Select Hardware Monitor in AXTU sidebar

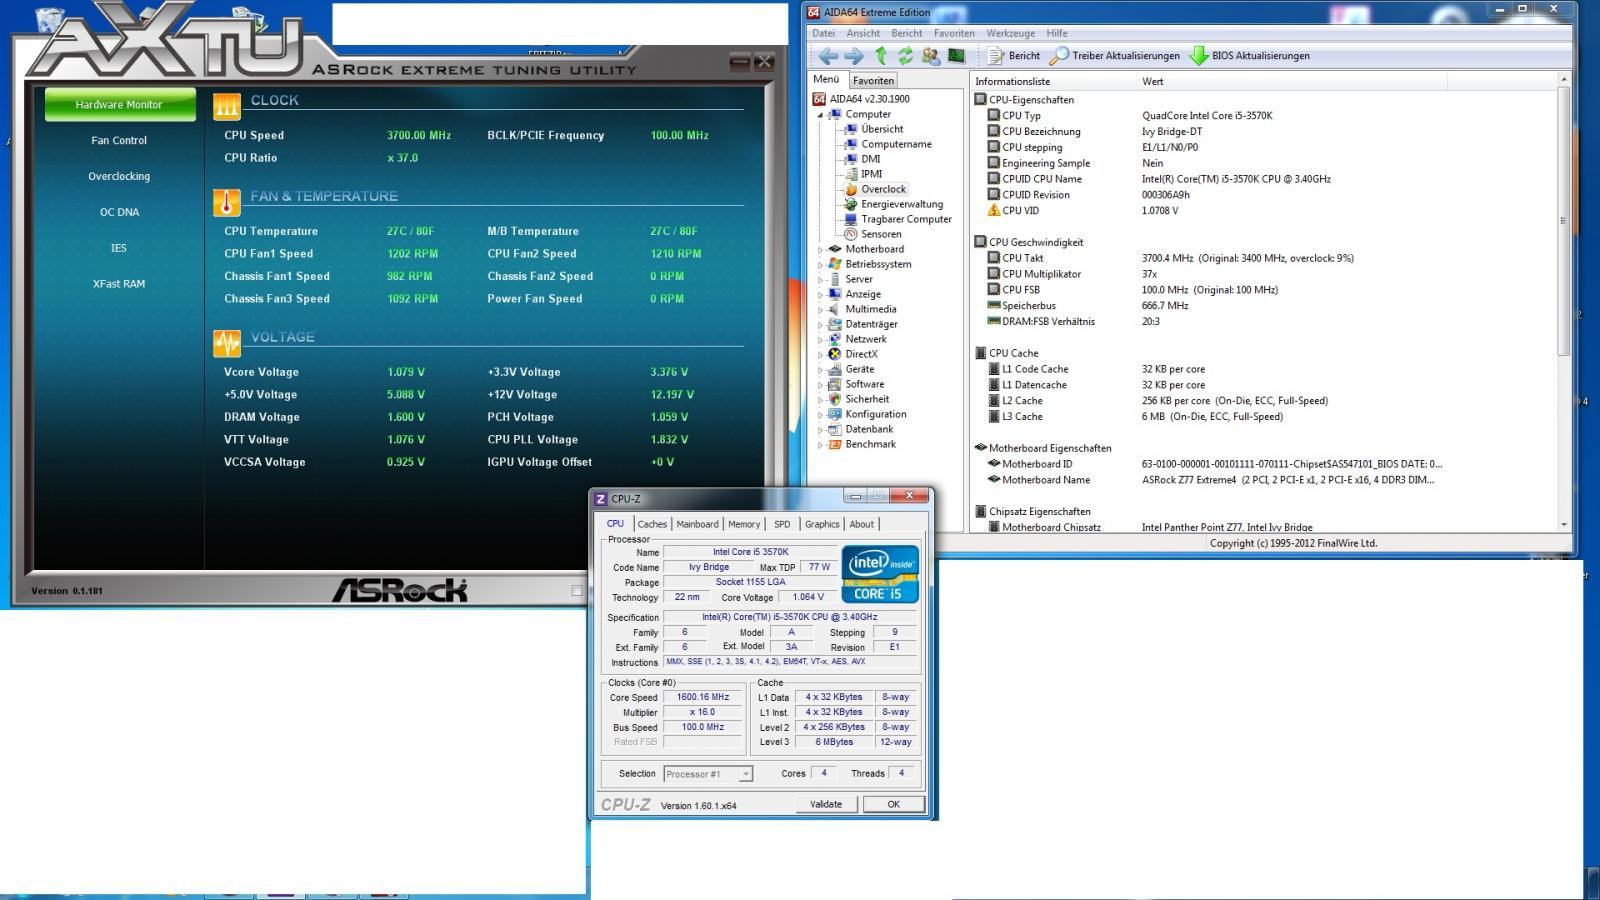pyautogui.click(x=119, y=105)
